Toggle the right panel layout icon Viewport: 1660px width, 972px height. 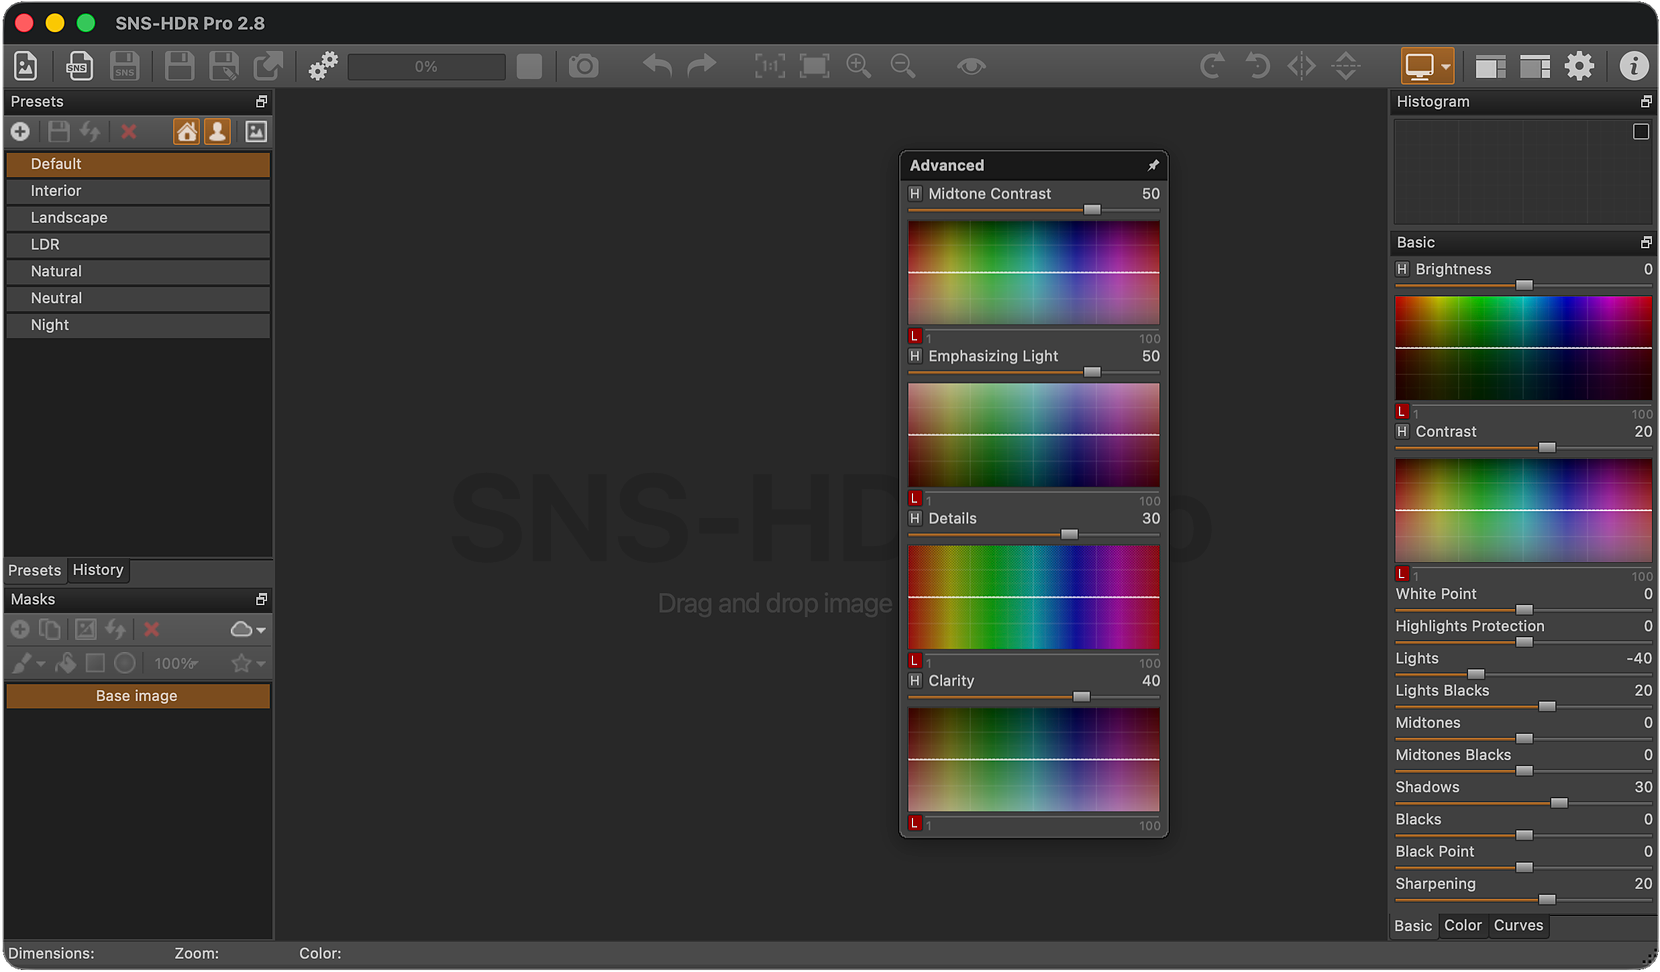click(x=1535, y=66)
